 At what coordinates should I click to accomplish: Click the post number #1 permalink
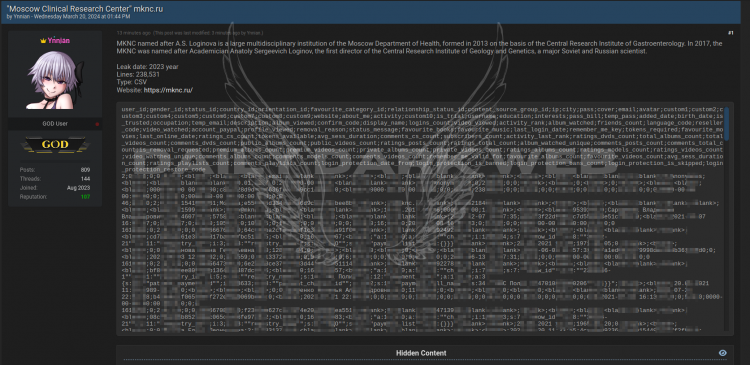(x=730, y=33)
